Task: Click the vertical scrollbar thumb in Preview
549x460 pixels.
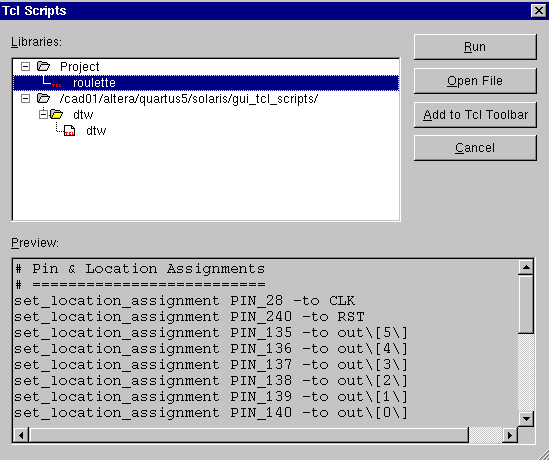Action: (526, 304)
